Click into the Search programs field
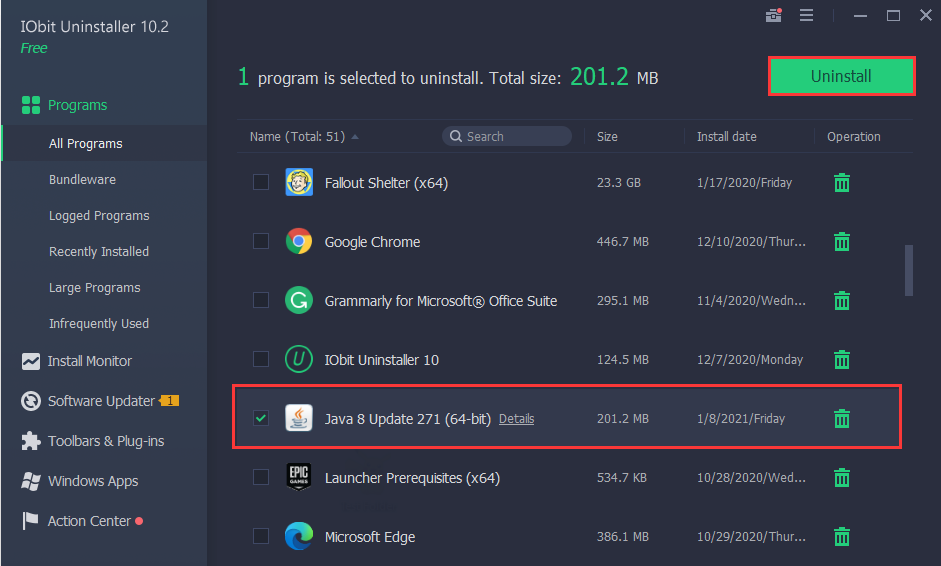 [507, 136]
